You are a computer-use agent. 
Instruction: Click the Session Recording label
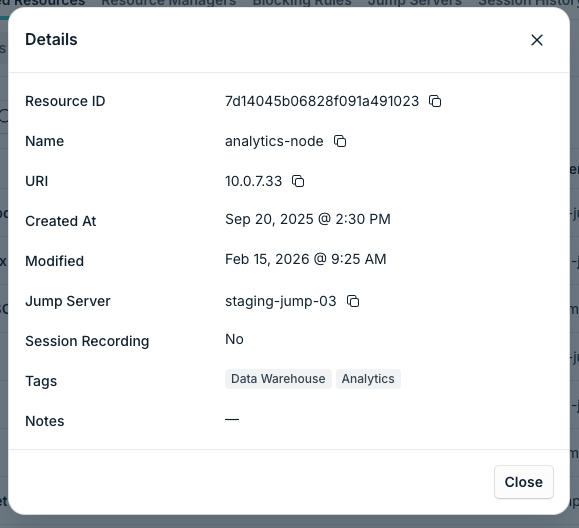point(87,341)
